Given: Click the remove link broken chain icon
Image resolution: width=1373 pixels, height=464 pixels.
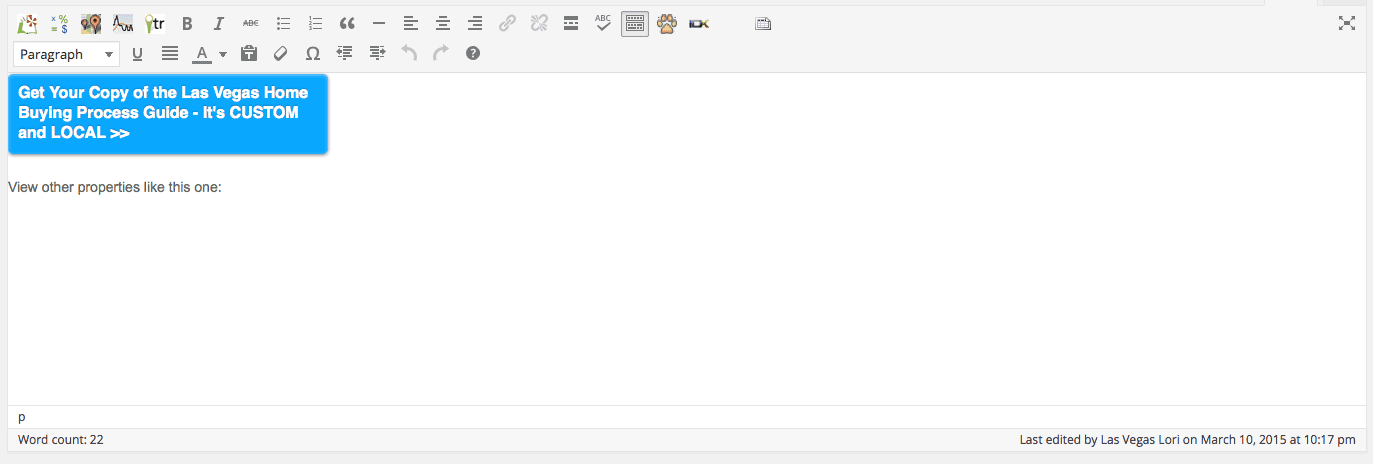Looking at the screenshot, I should pyautogui.click(x=539, y=23).
